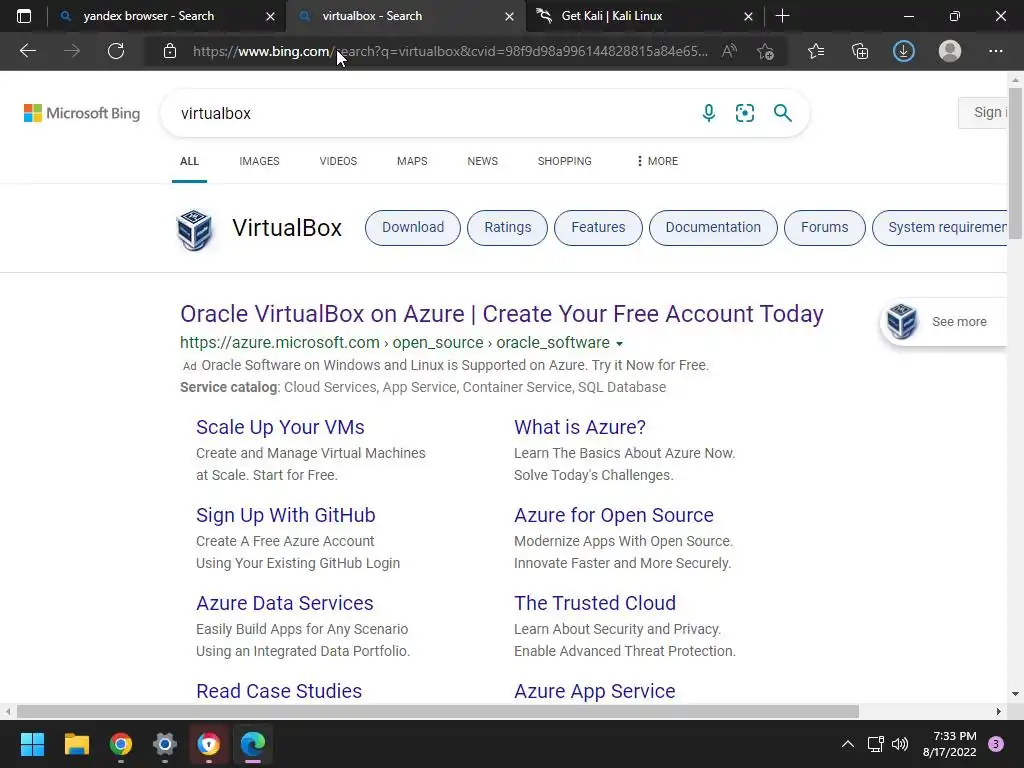
Task: Open the clock and date flyout
Action: [x=950, y=744]
